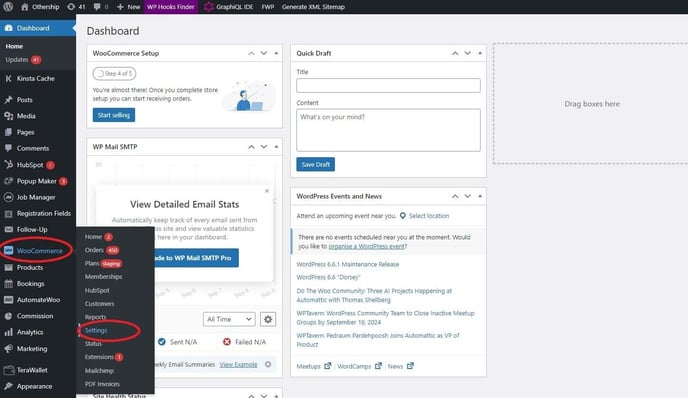This screenshot has width=688, height=398.
Task: Open WooCommerce Settings submenu item
Action: tap(96, 330)
